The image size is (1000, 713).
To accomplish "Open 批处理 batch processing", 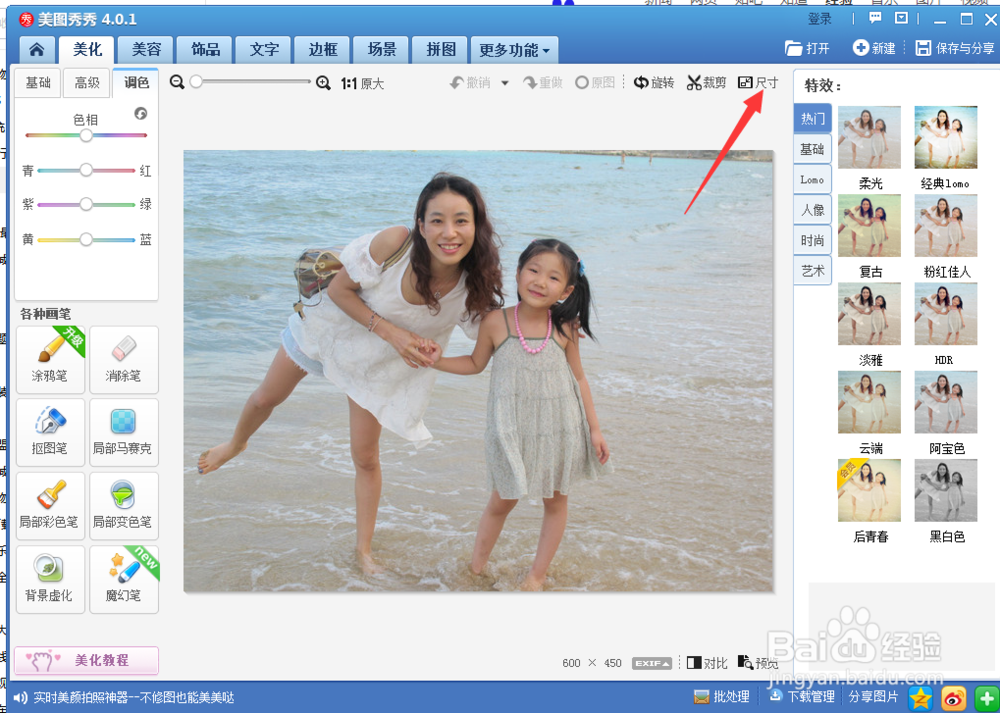I will coord(721,696).
